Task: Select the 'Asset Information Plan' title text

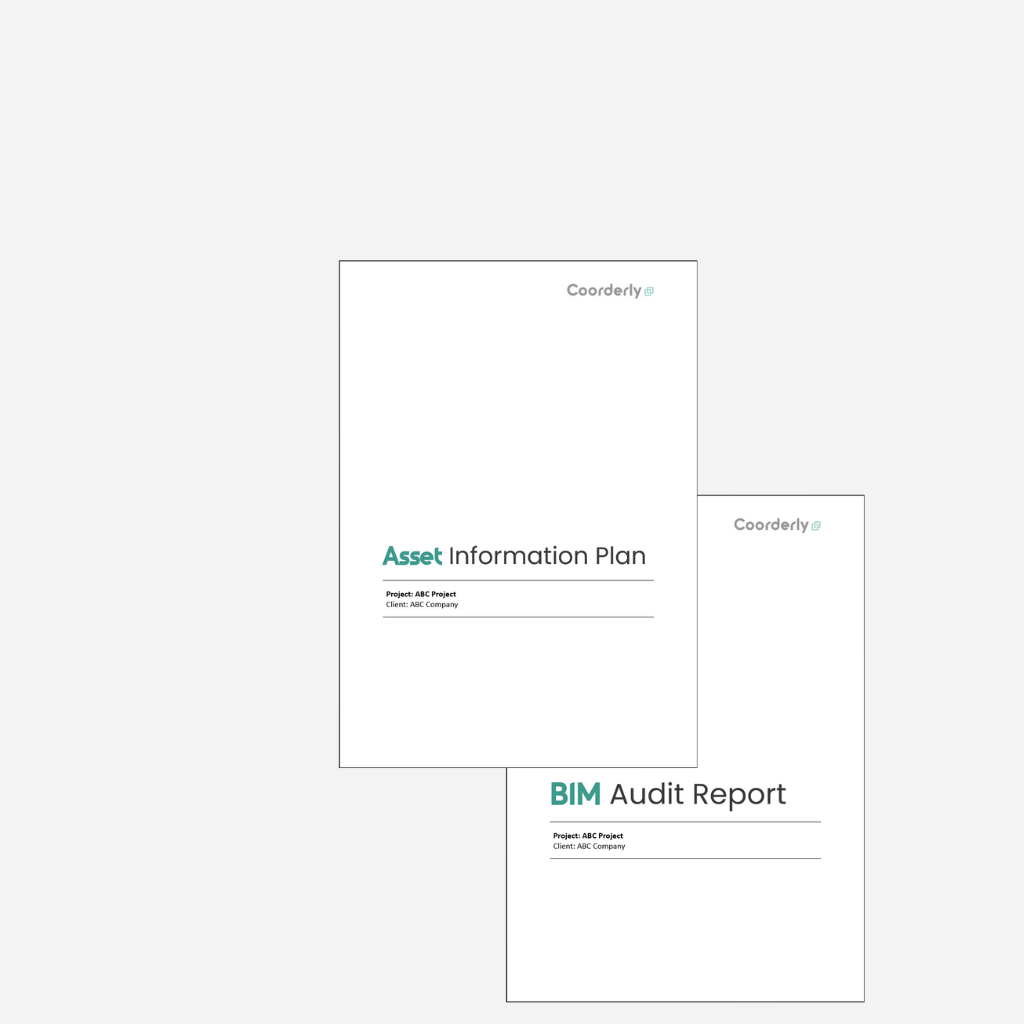Action: click(514, 556)
